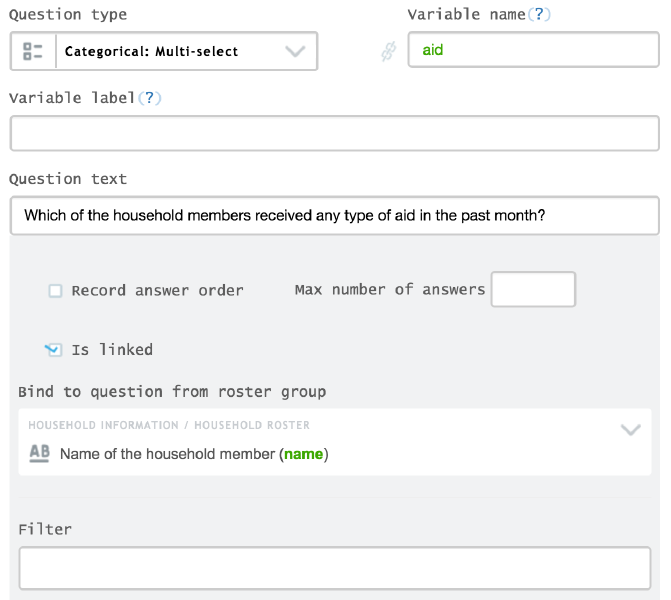This screenshot has height=600, width=671.
Task: Click the Household Information / Household Roster breadcrumb
Action: tap(168, 425)
